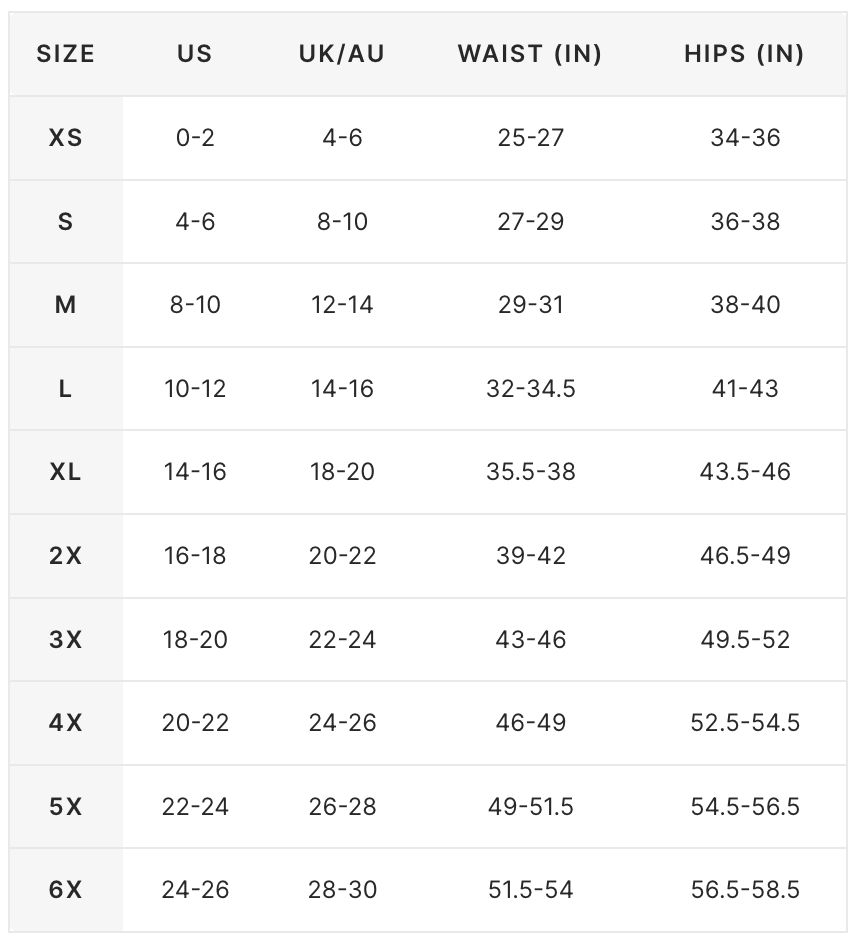
Task: Select hips value 56.5-58.5 for 6X
Action: 745,890
